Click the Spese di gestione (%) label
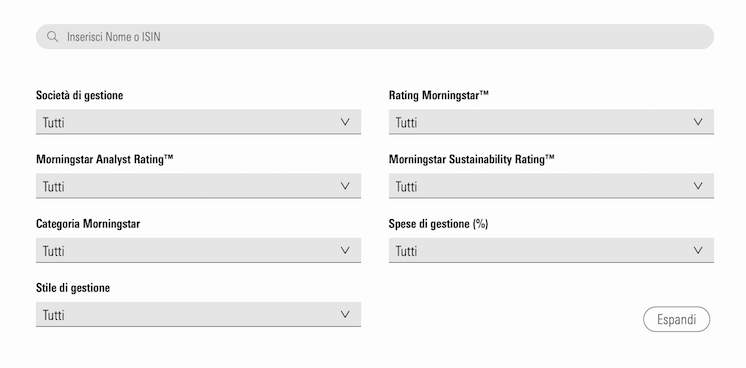 click(x=438, y=224)
